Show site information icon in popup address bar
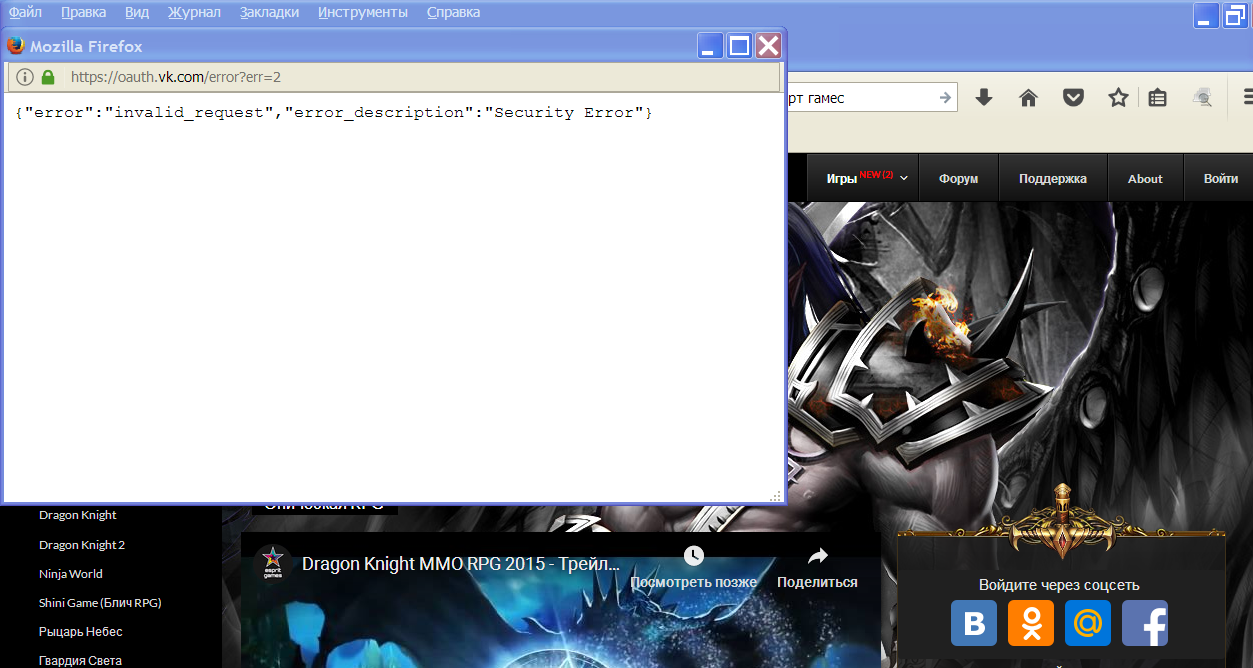Screen dimensions: 1253x668 point(25,77)
